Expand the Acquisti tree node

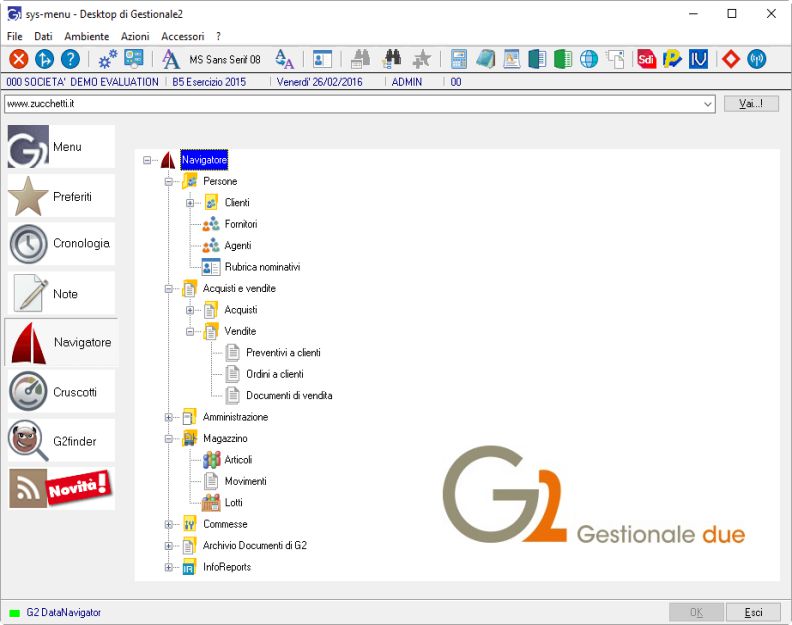[190, 310]
